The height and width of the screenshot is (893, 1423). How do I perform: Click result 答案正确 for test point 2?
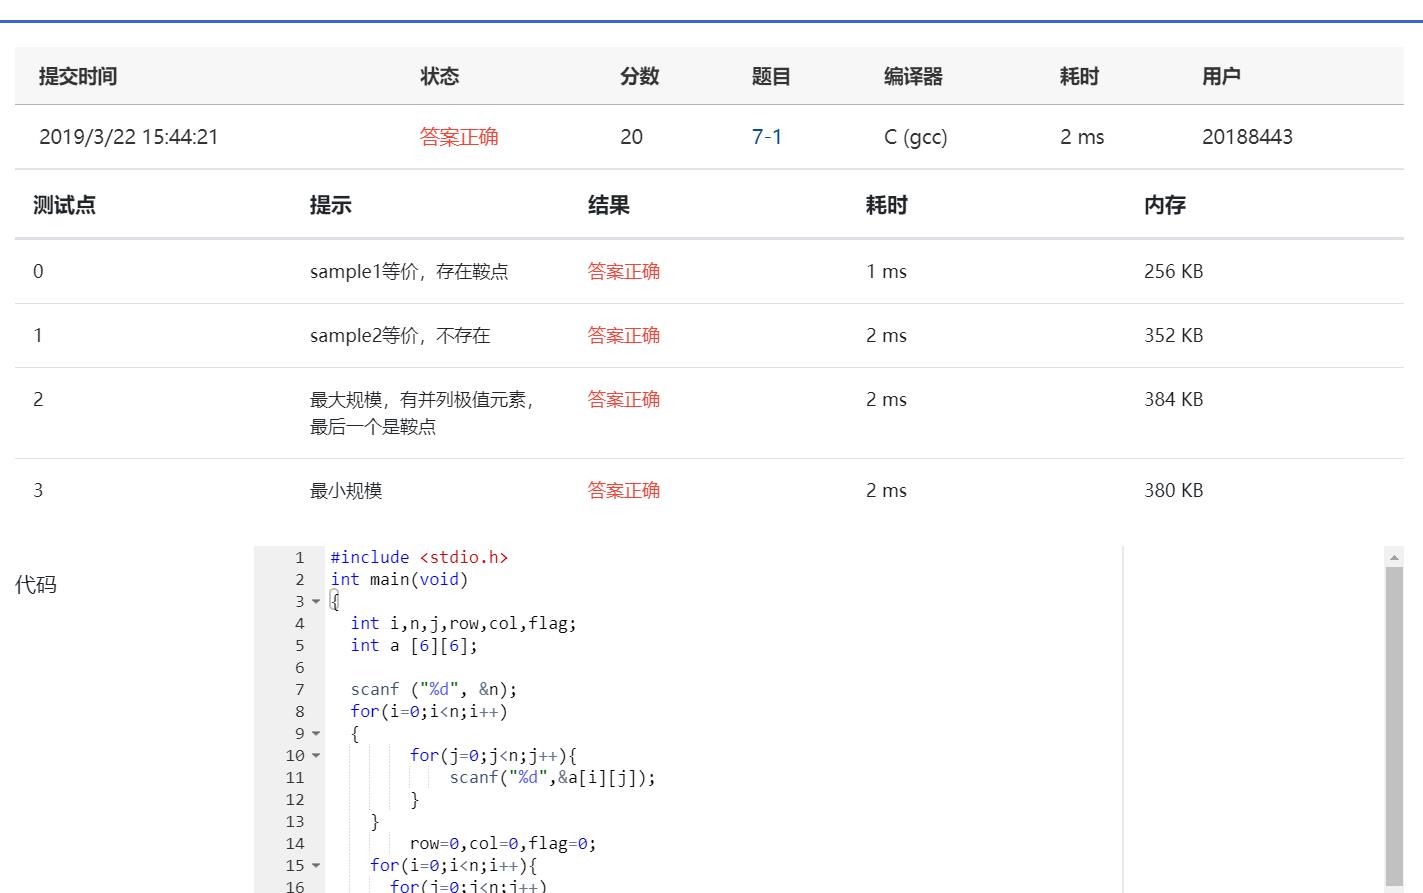click(623, 399)
